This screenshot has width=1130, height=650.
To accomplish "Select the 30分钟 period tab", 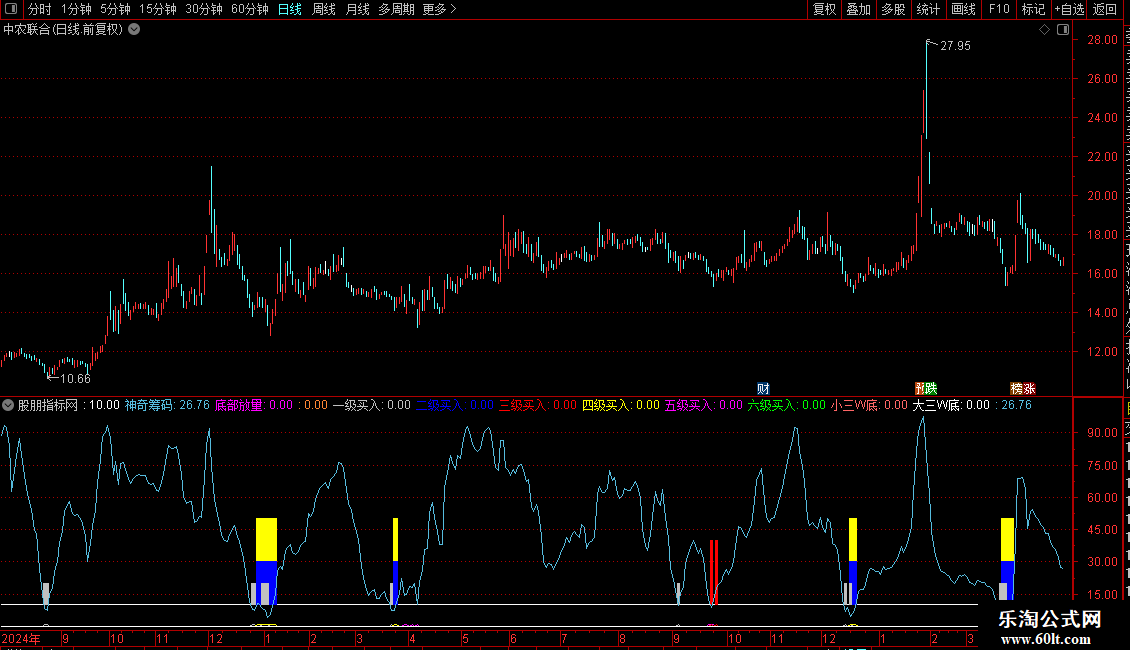I will point(204,9).
